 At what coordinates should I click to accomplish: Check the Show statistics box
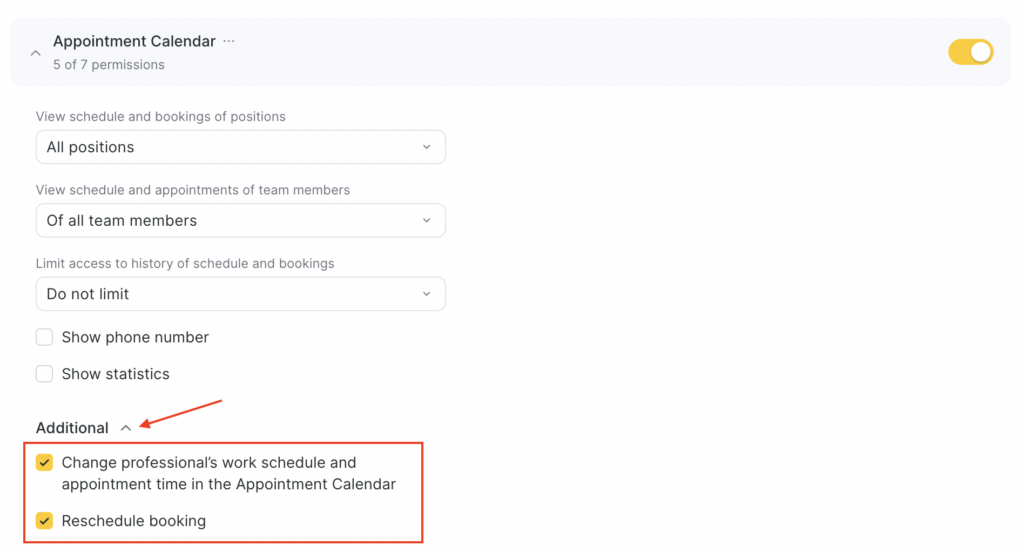(44, 374)
